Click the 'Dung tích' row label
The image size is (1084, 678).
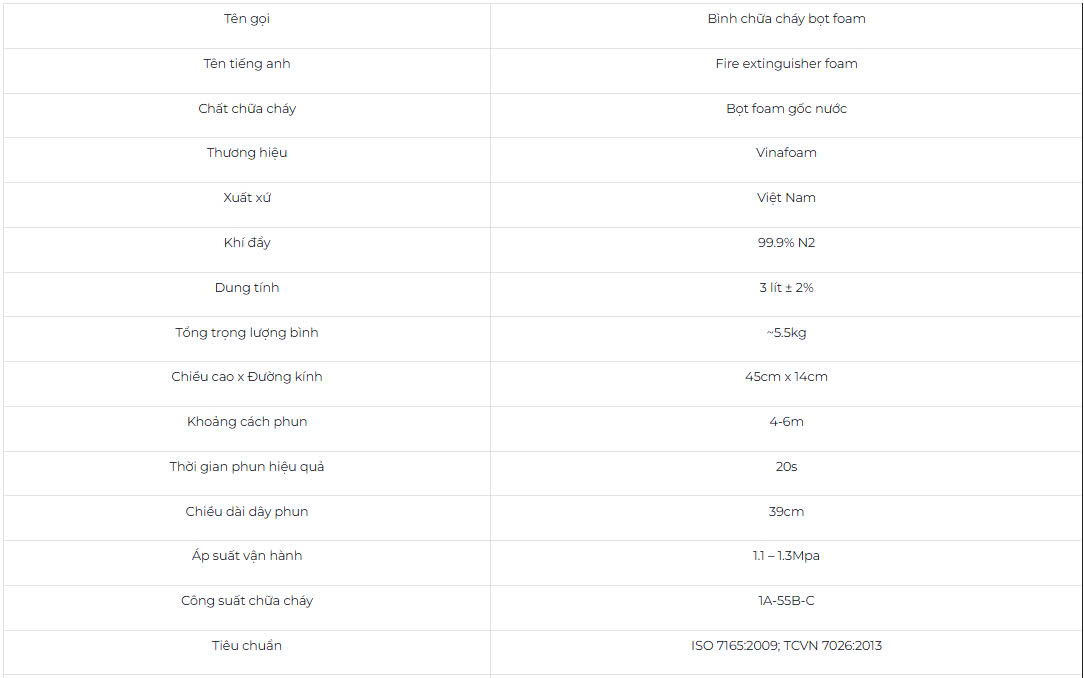[x=247, y=288]
